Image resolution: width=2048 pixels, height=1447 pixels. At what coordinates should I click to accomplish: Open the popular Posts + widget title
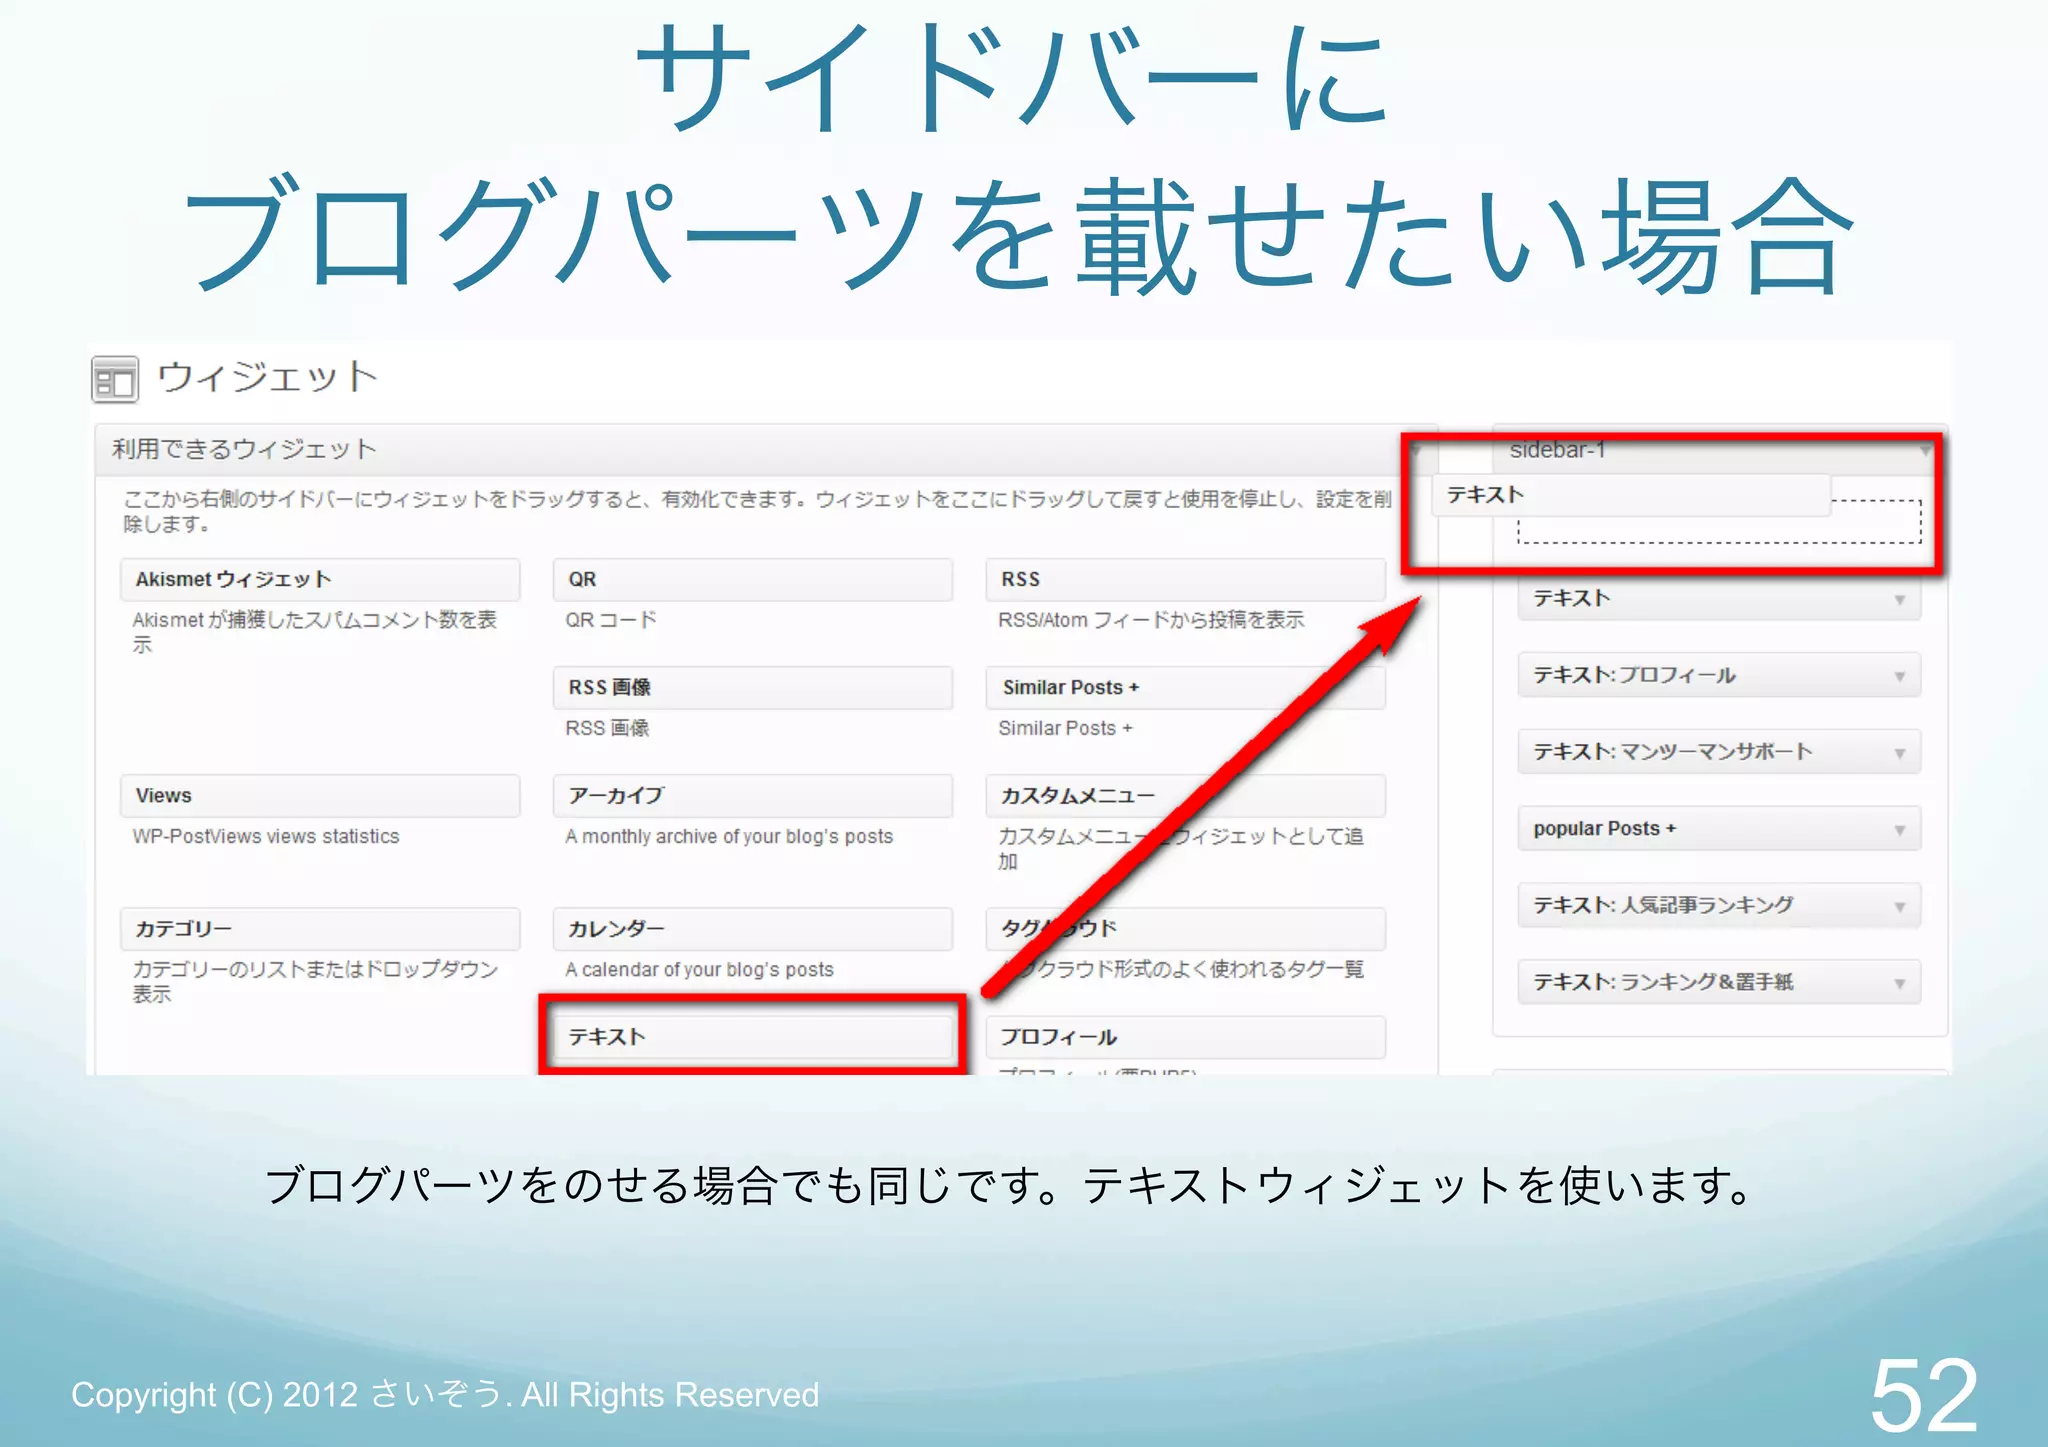[x=1605, y=829]
